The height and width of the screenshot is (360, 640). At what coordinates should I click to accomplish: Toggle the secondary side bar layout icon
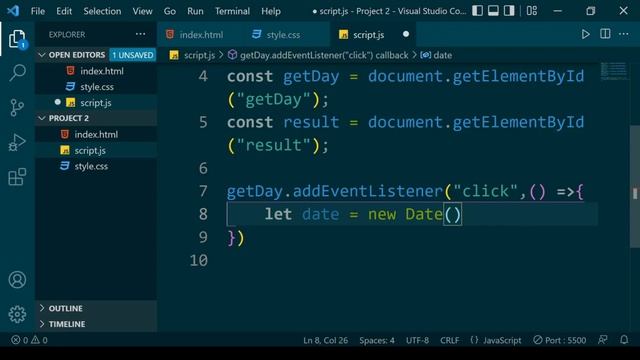(x=509, y=11)
